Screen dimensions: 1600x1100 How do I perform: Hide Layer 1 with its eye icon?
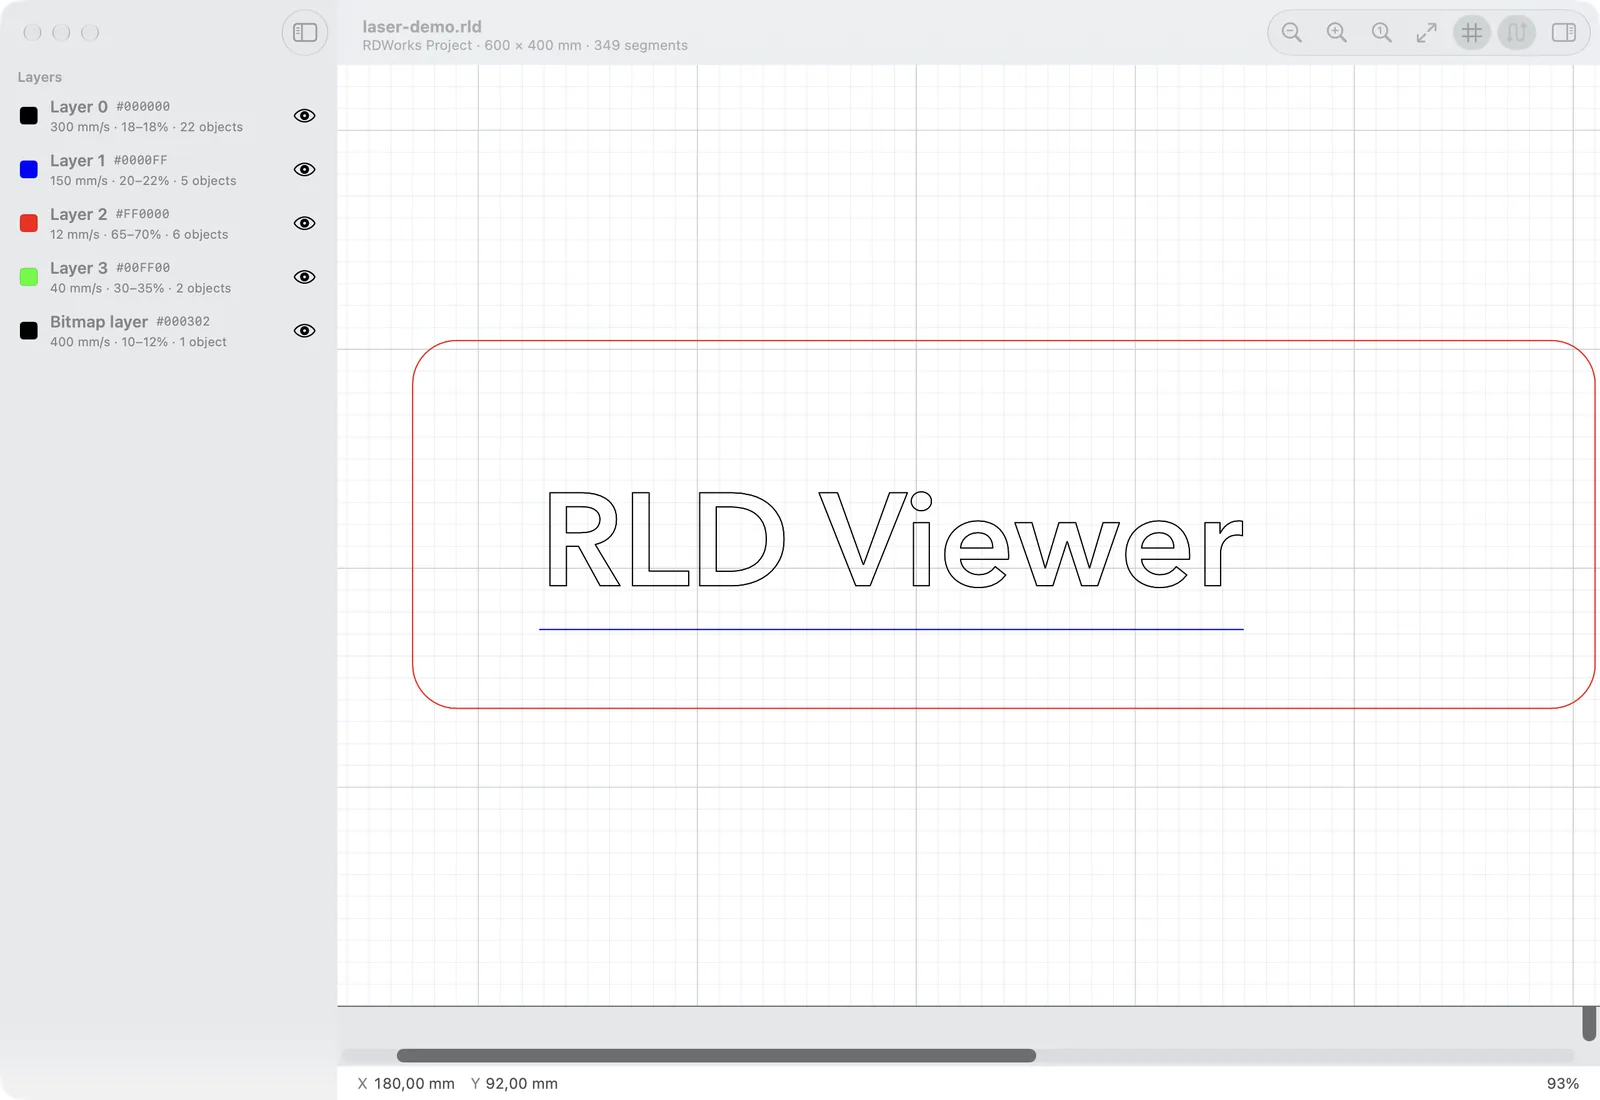tap(305, 170)
